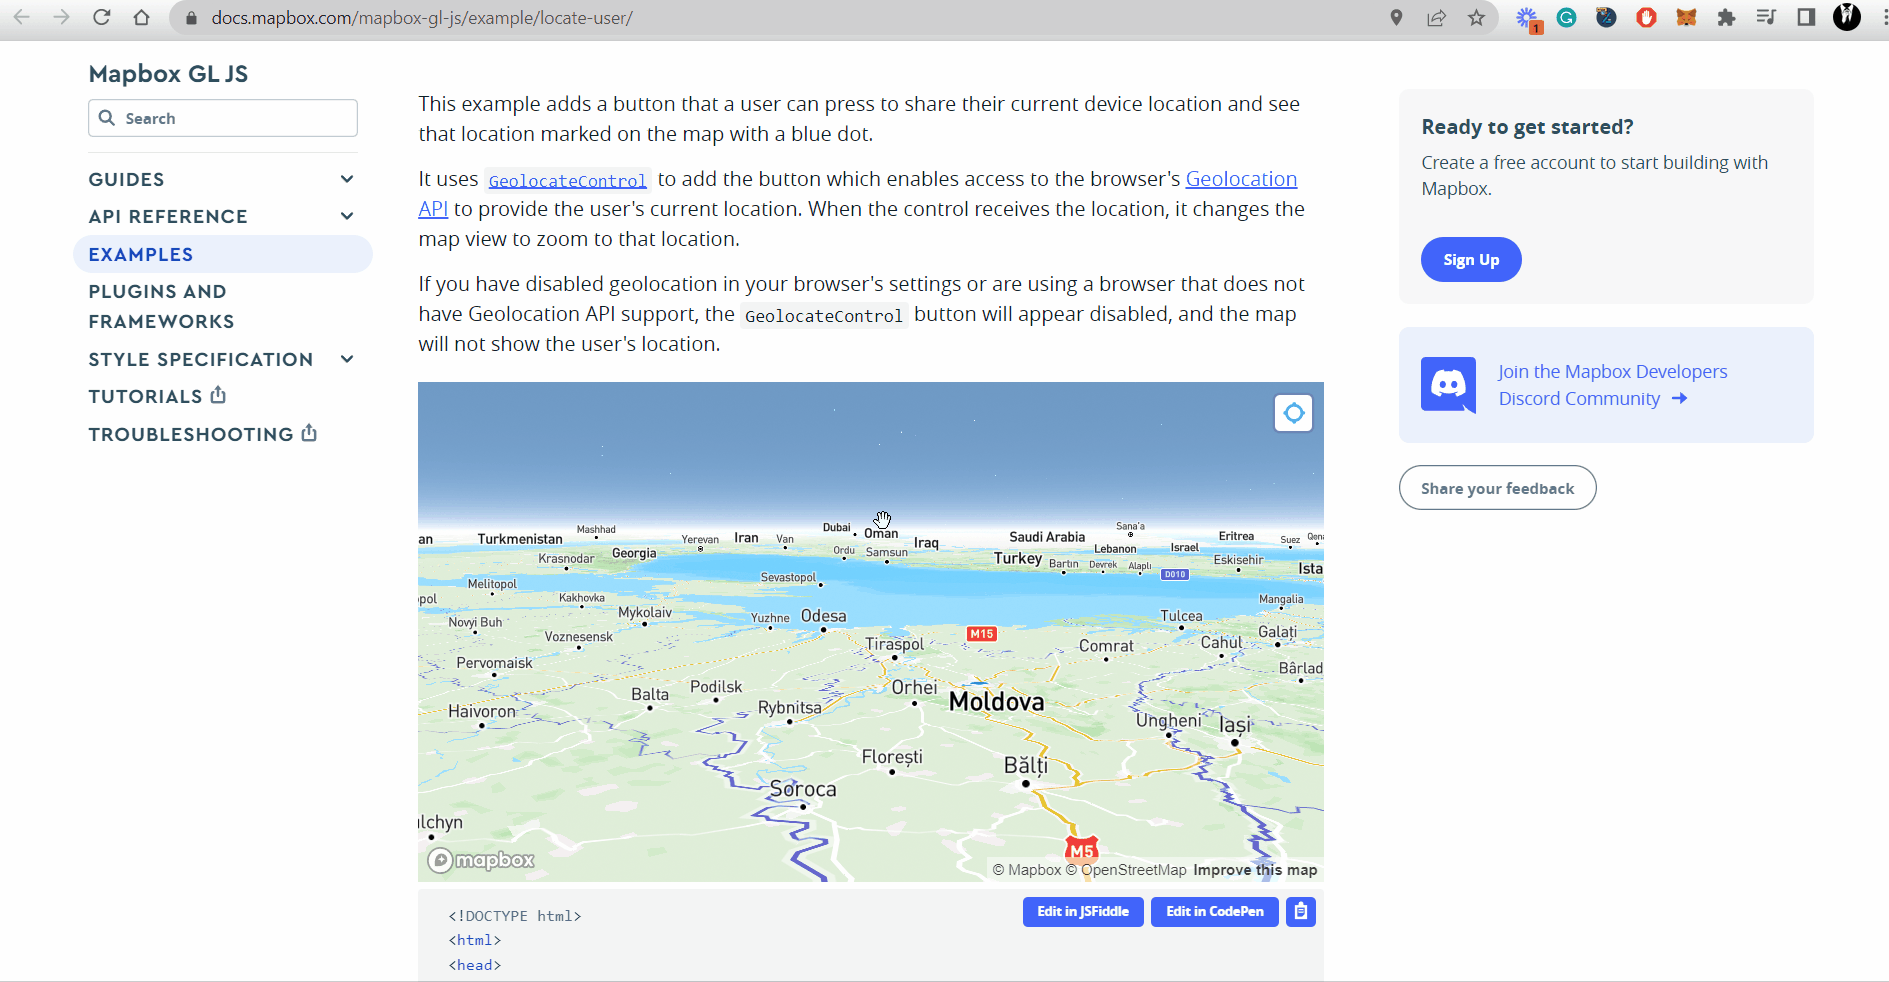Bookmark this page with star icon
The image size is (1889, 982).
[1476, 17]
